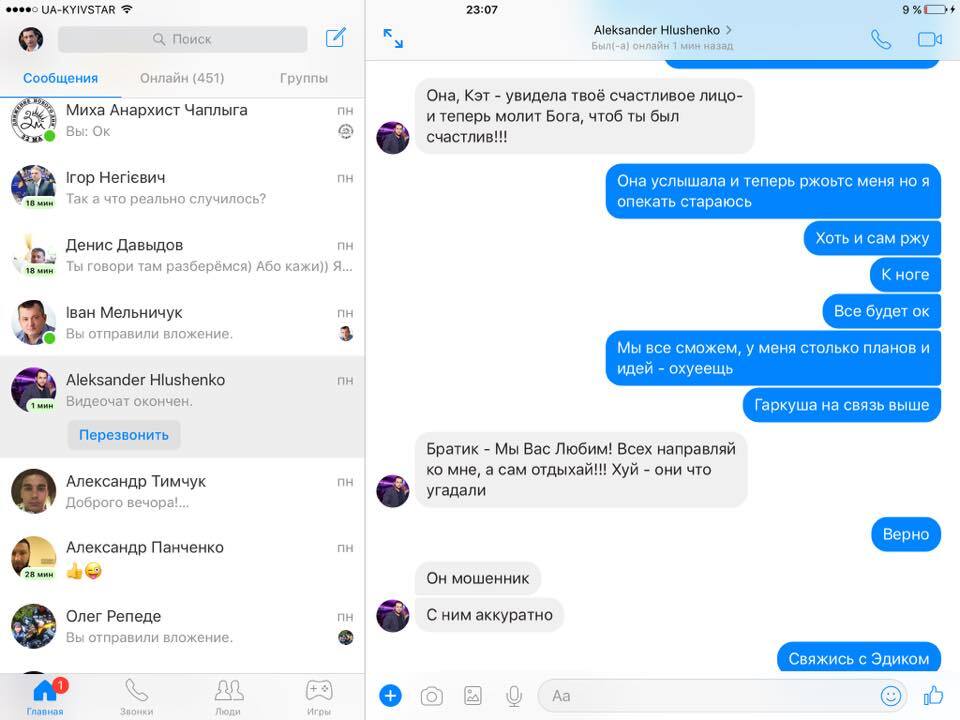Open the camera in the message bar

coord(431,695)
